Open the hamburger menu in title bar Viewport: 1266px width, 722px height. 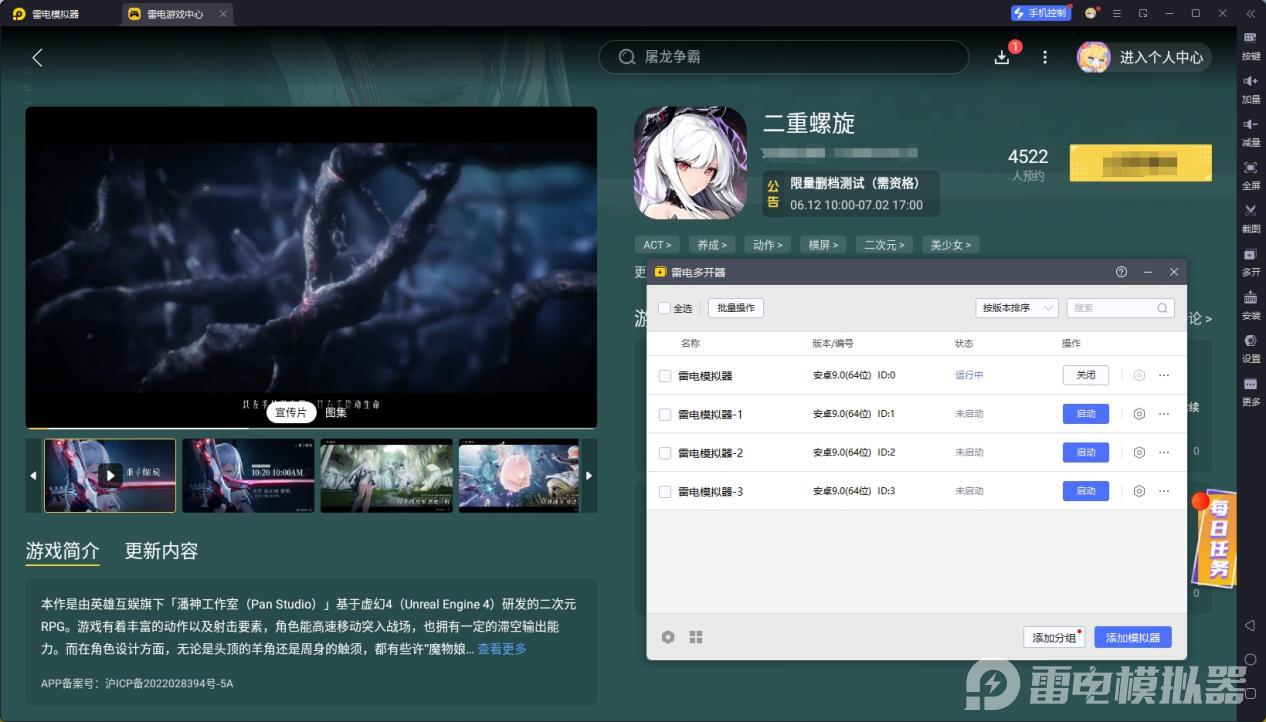[x=1117, y=13]
